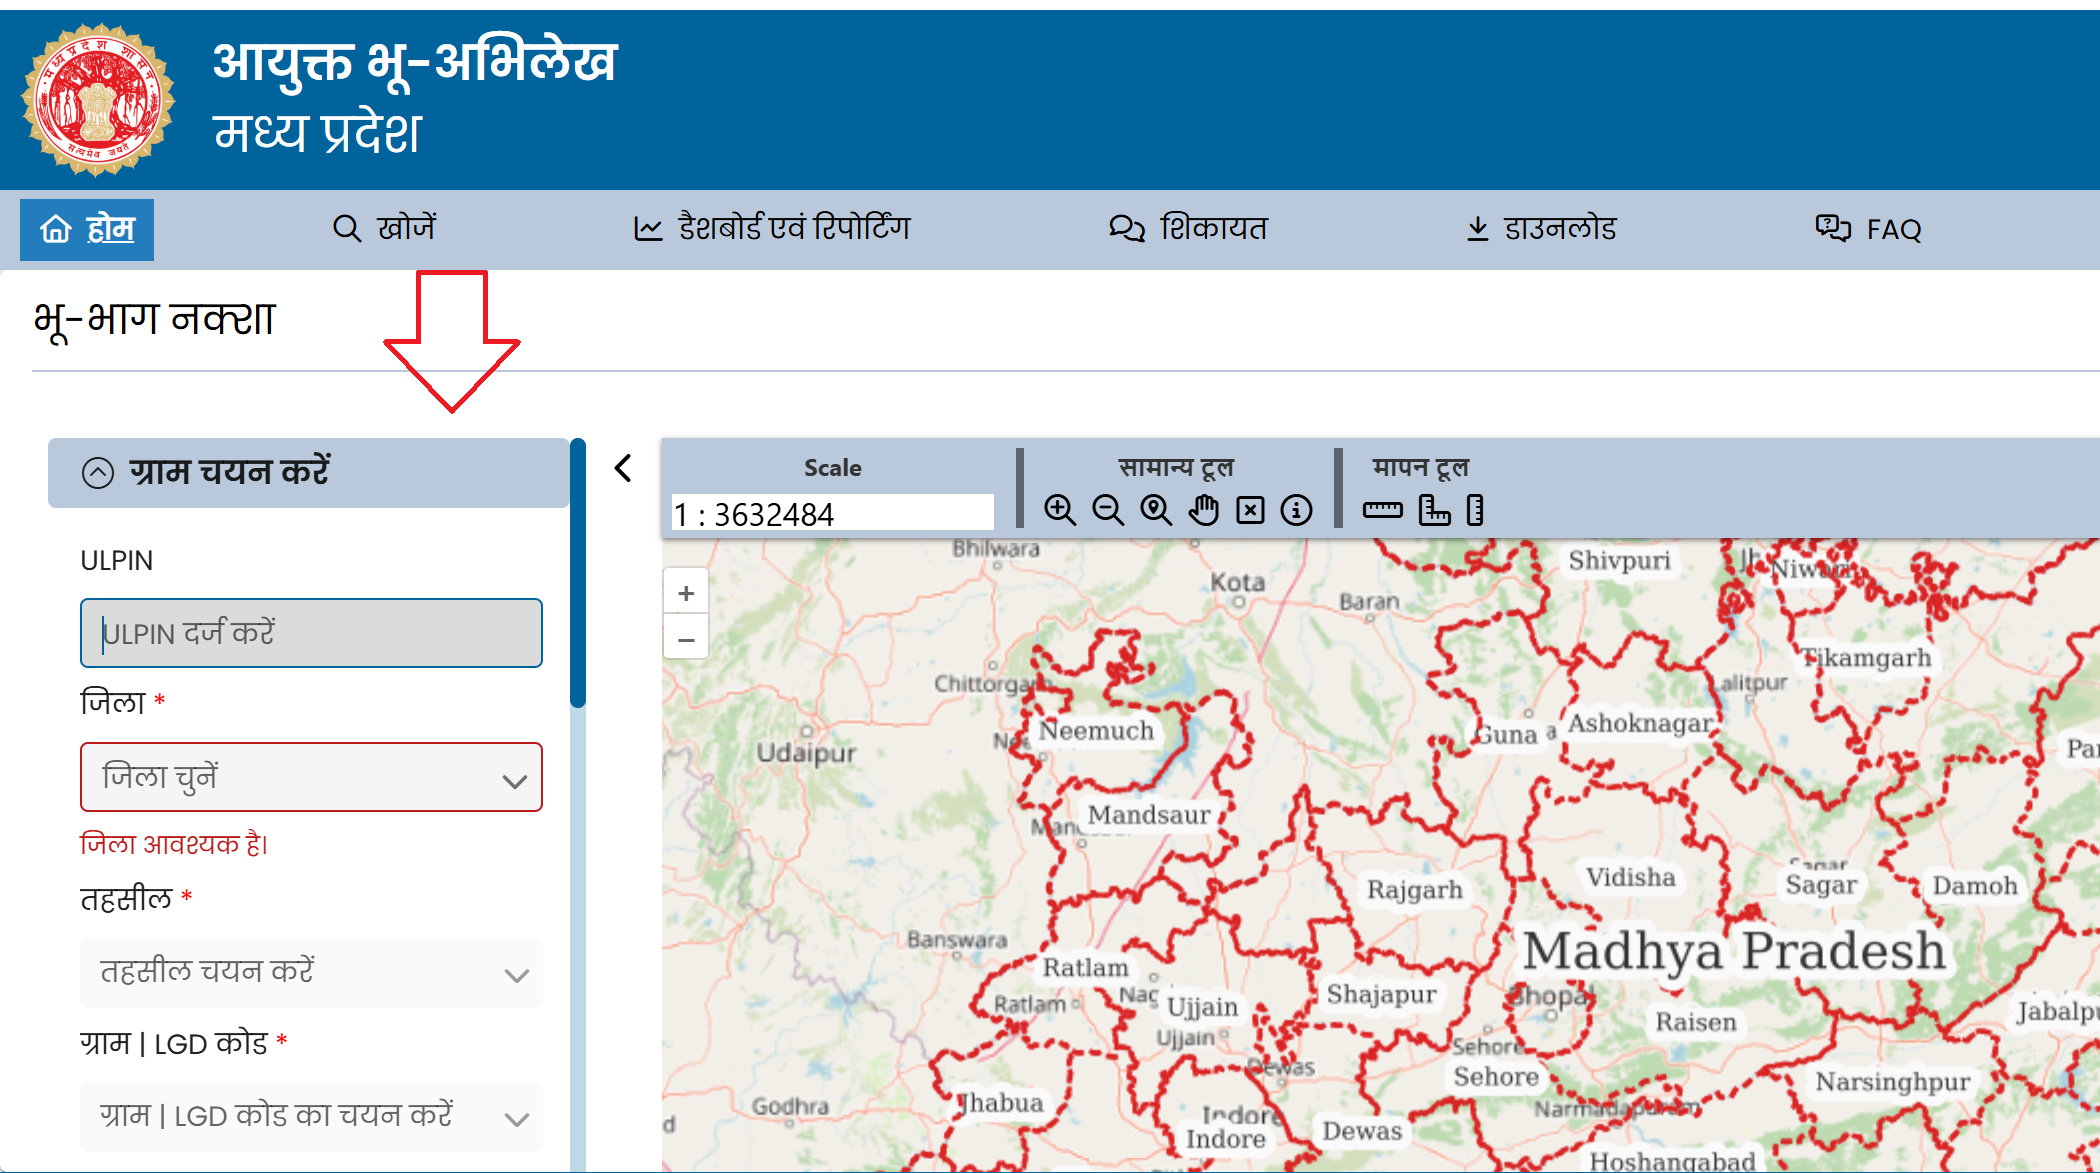Go to the डाउनलोड page
Screen dimensions: 2100x1173
pos(1541,228)
